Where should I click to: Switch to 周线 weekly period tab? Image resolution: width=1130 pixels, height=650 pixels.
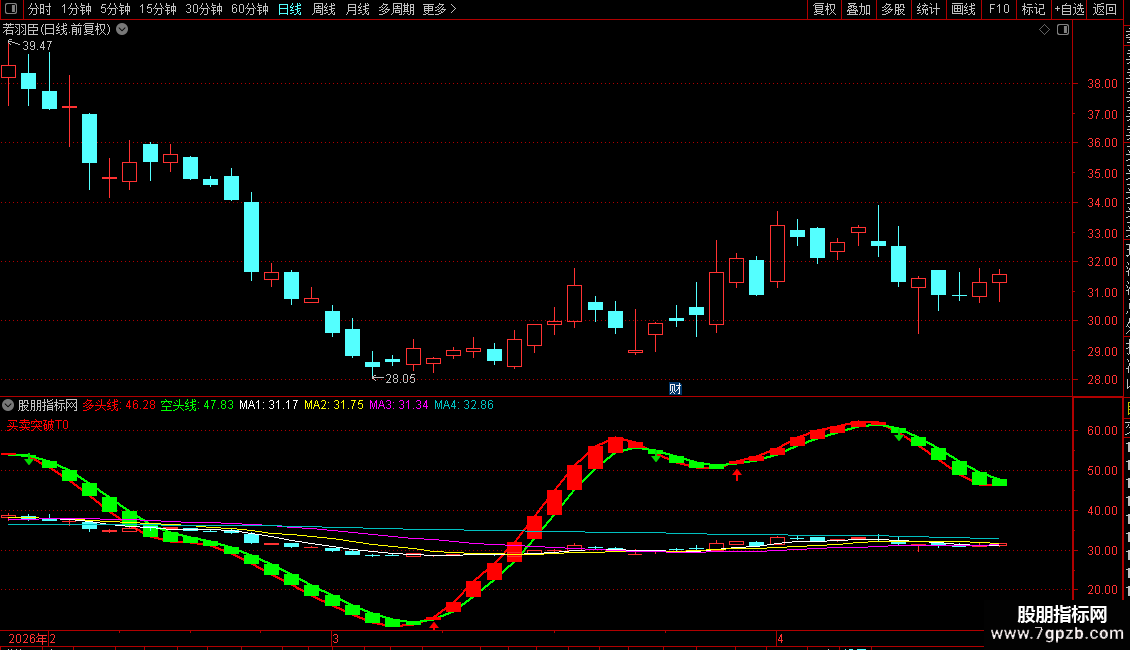(324, 9)
